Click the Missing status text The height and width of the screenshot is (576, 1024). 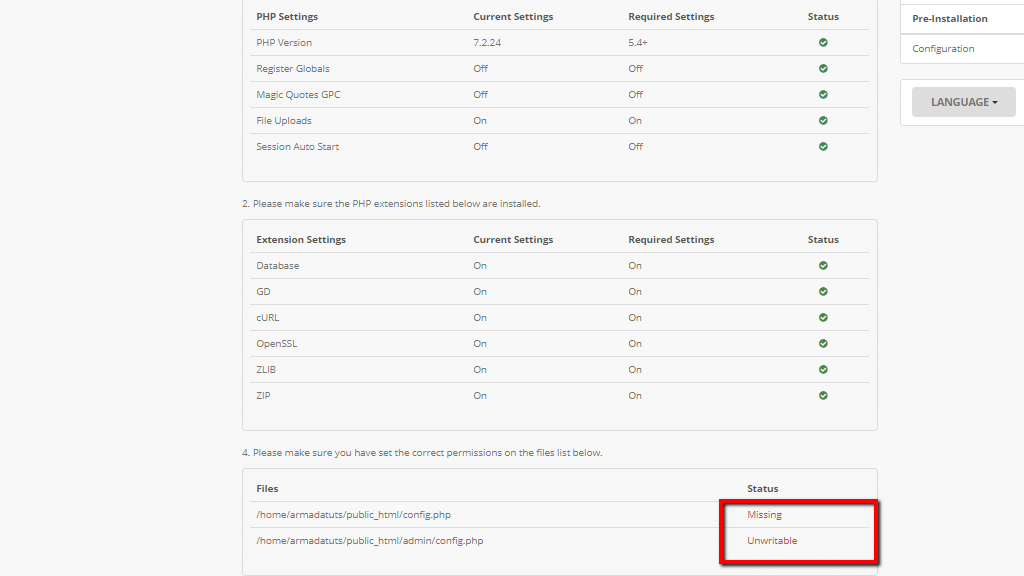click(764, 515)
